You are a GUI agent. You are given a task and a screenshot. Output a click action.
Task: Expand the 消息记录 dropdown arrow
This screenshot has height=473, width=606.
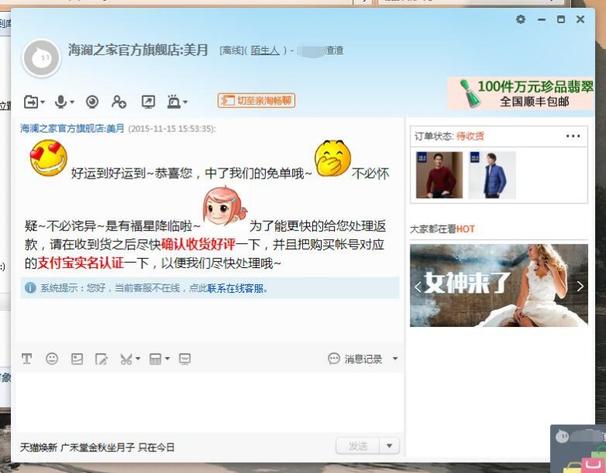coord(395,359)
